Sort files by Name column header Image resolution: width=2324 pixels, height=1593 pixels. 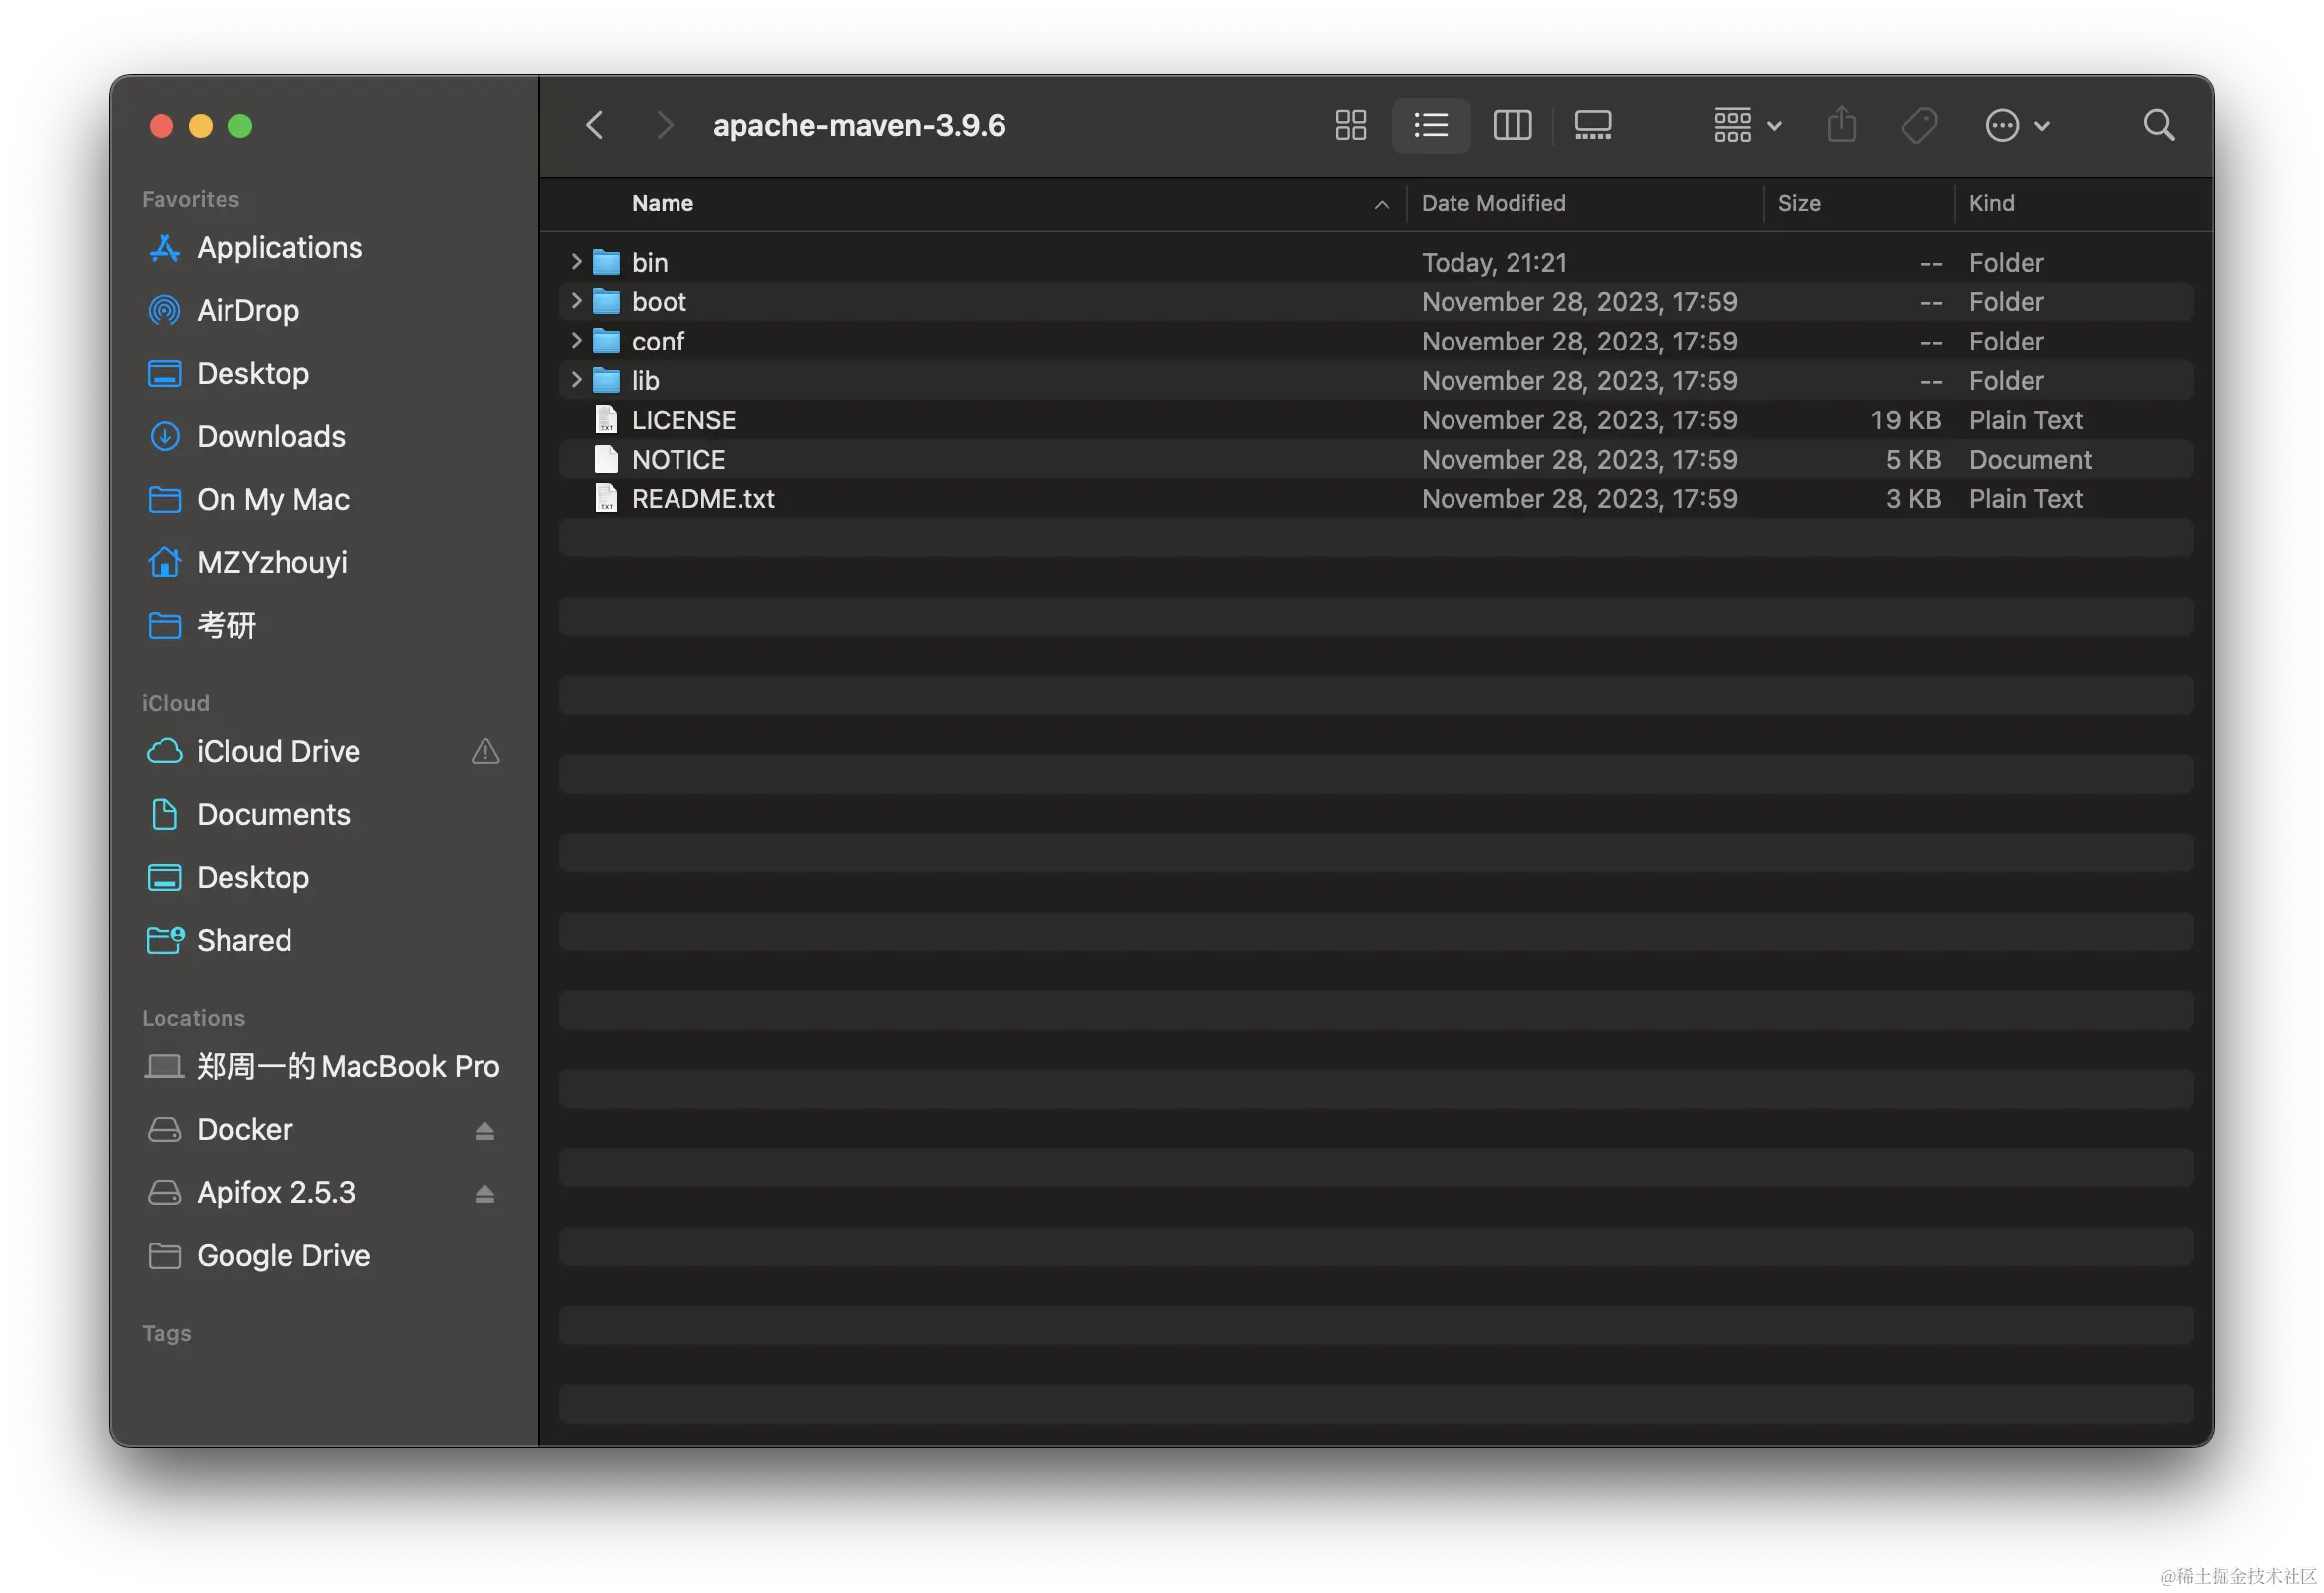pos(662,203)
